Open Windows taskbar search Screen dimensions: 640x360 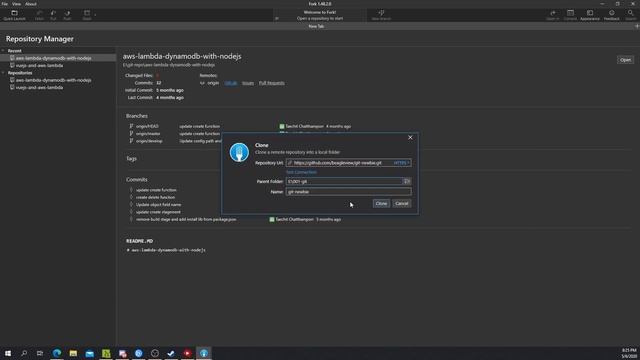pyautogui.click(x=24, y=353)
